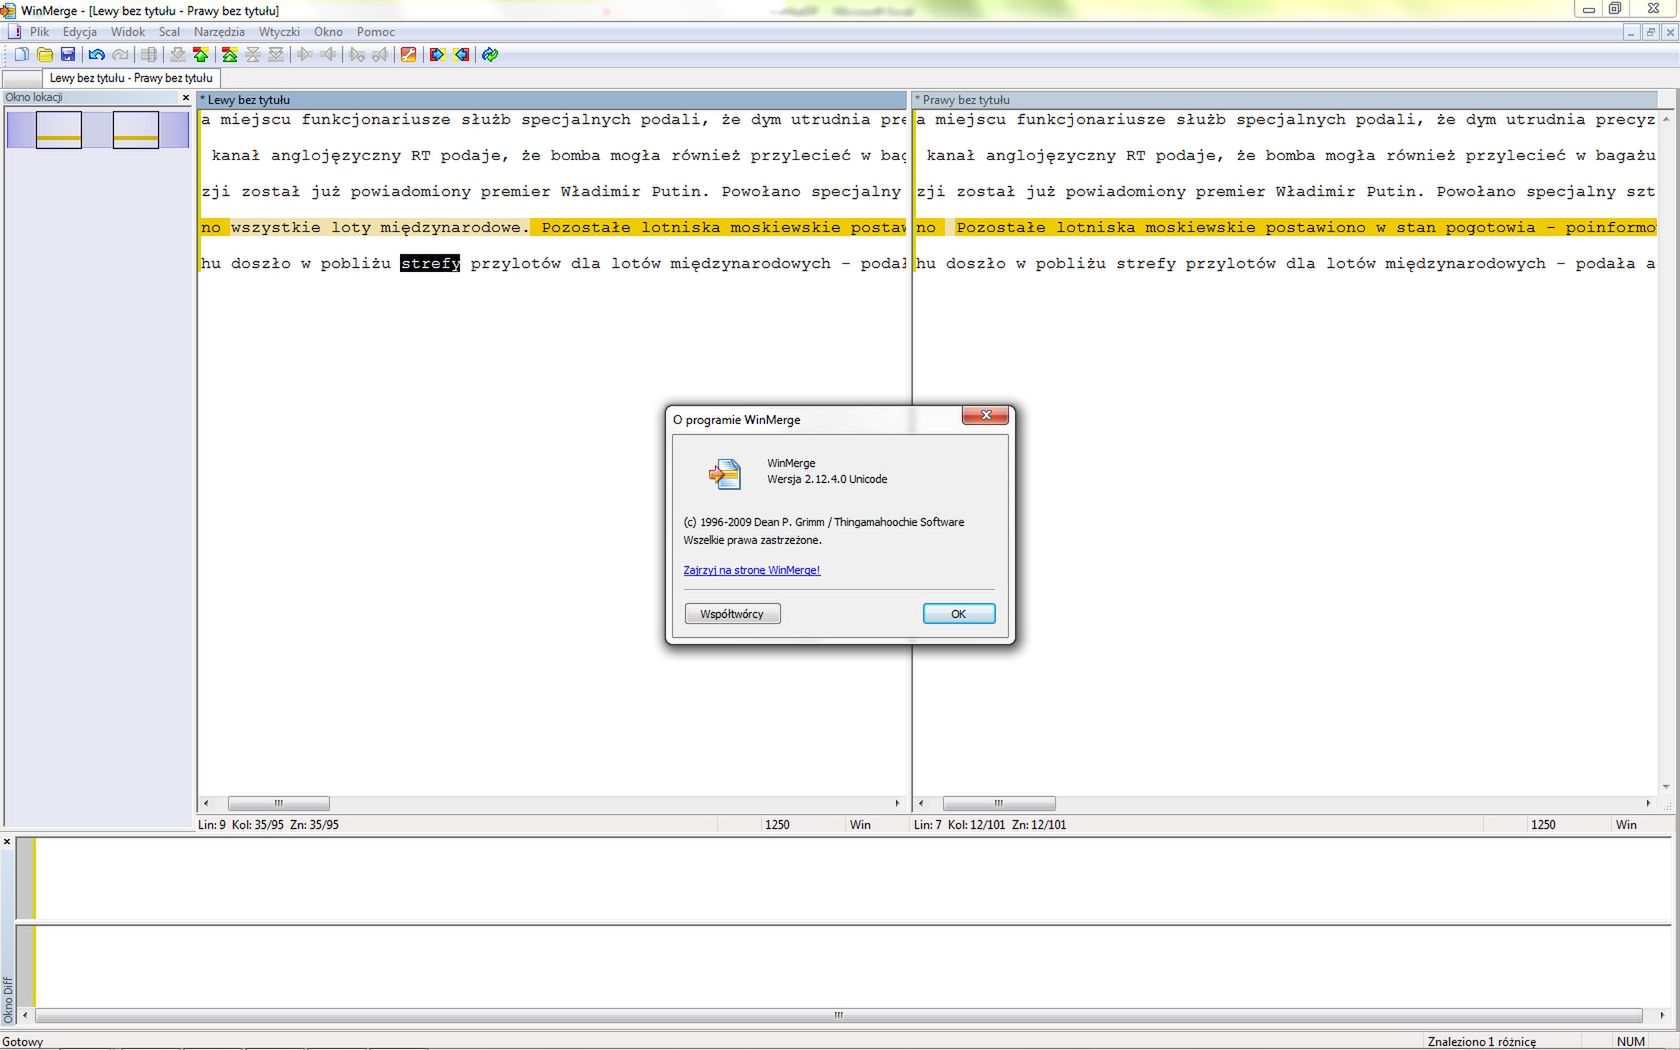
Task: Click the left pane horizontal scrollbar thumb
Action: tap(279, 803)
